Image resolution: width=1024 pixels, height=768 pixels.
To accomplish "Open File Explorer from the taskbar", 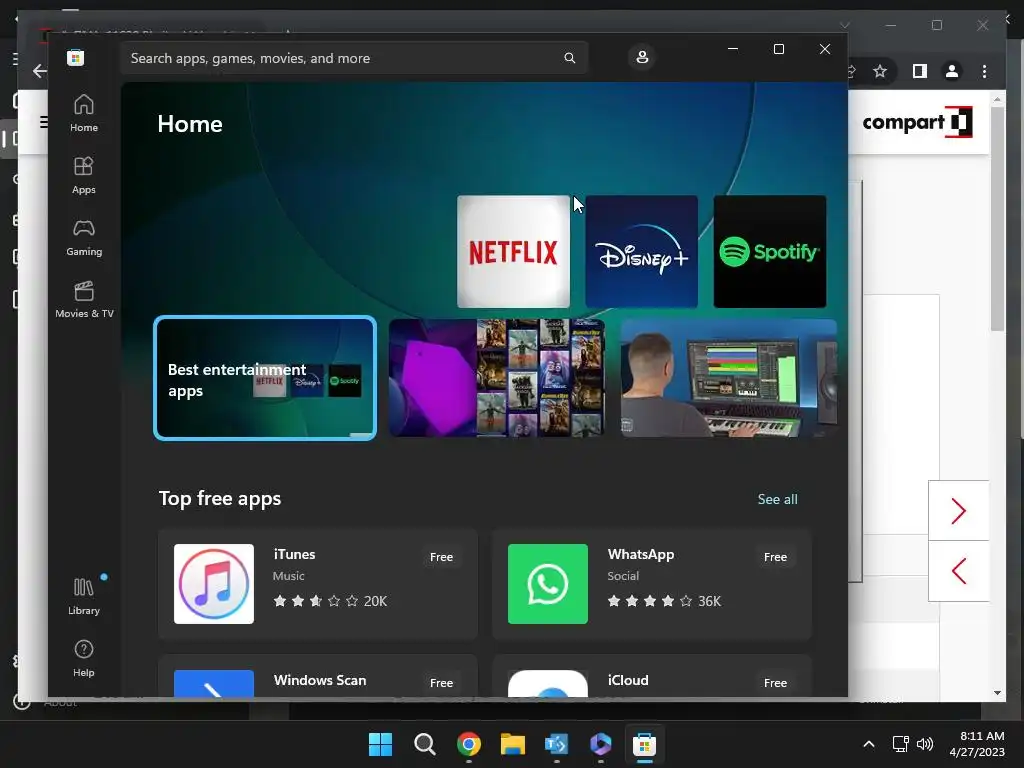I will tap(513, 744).
